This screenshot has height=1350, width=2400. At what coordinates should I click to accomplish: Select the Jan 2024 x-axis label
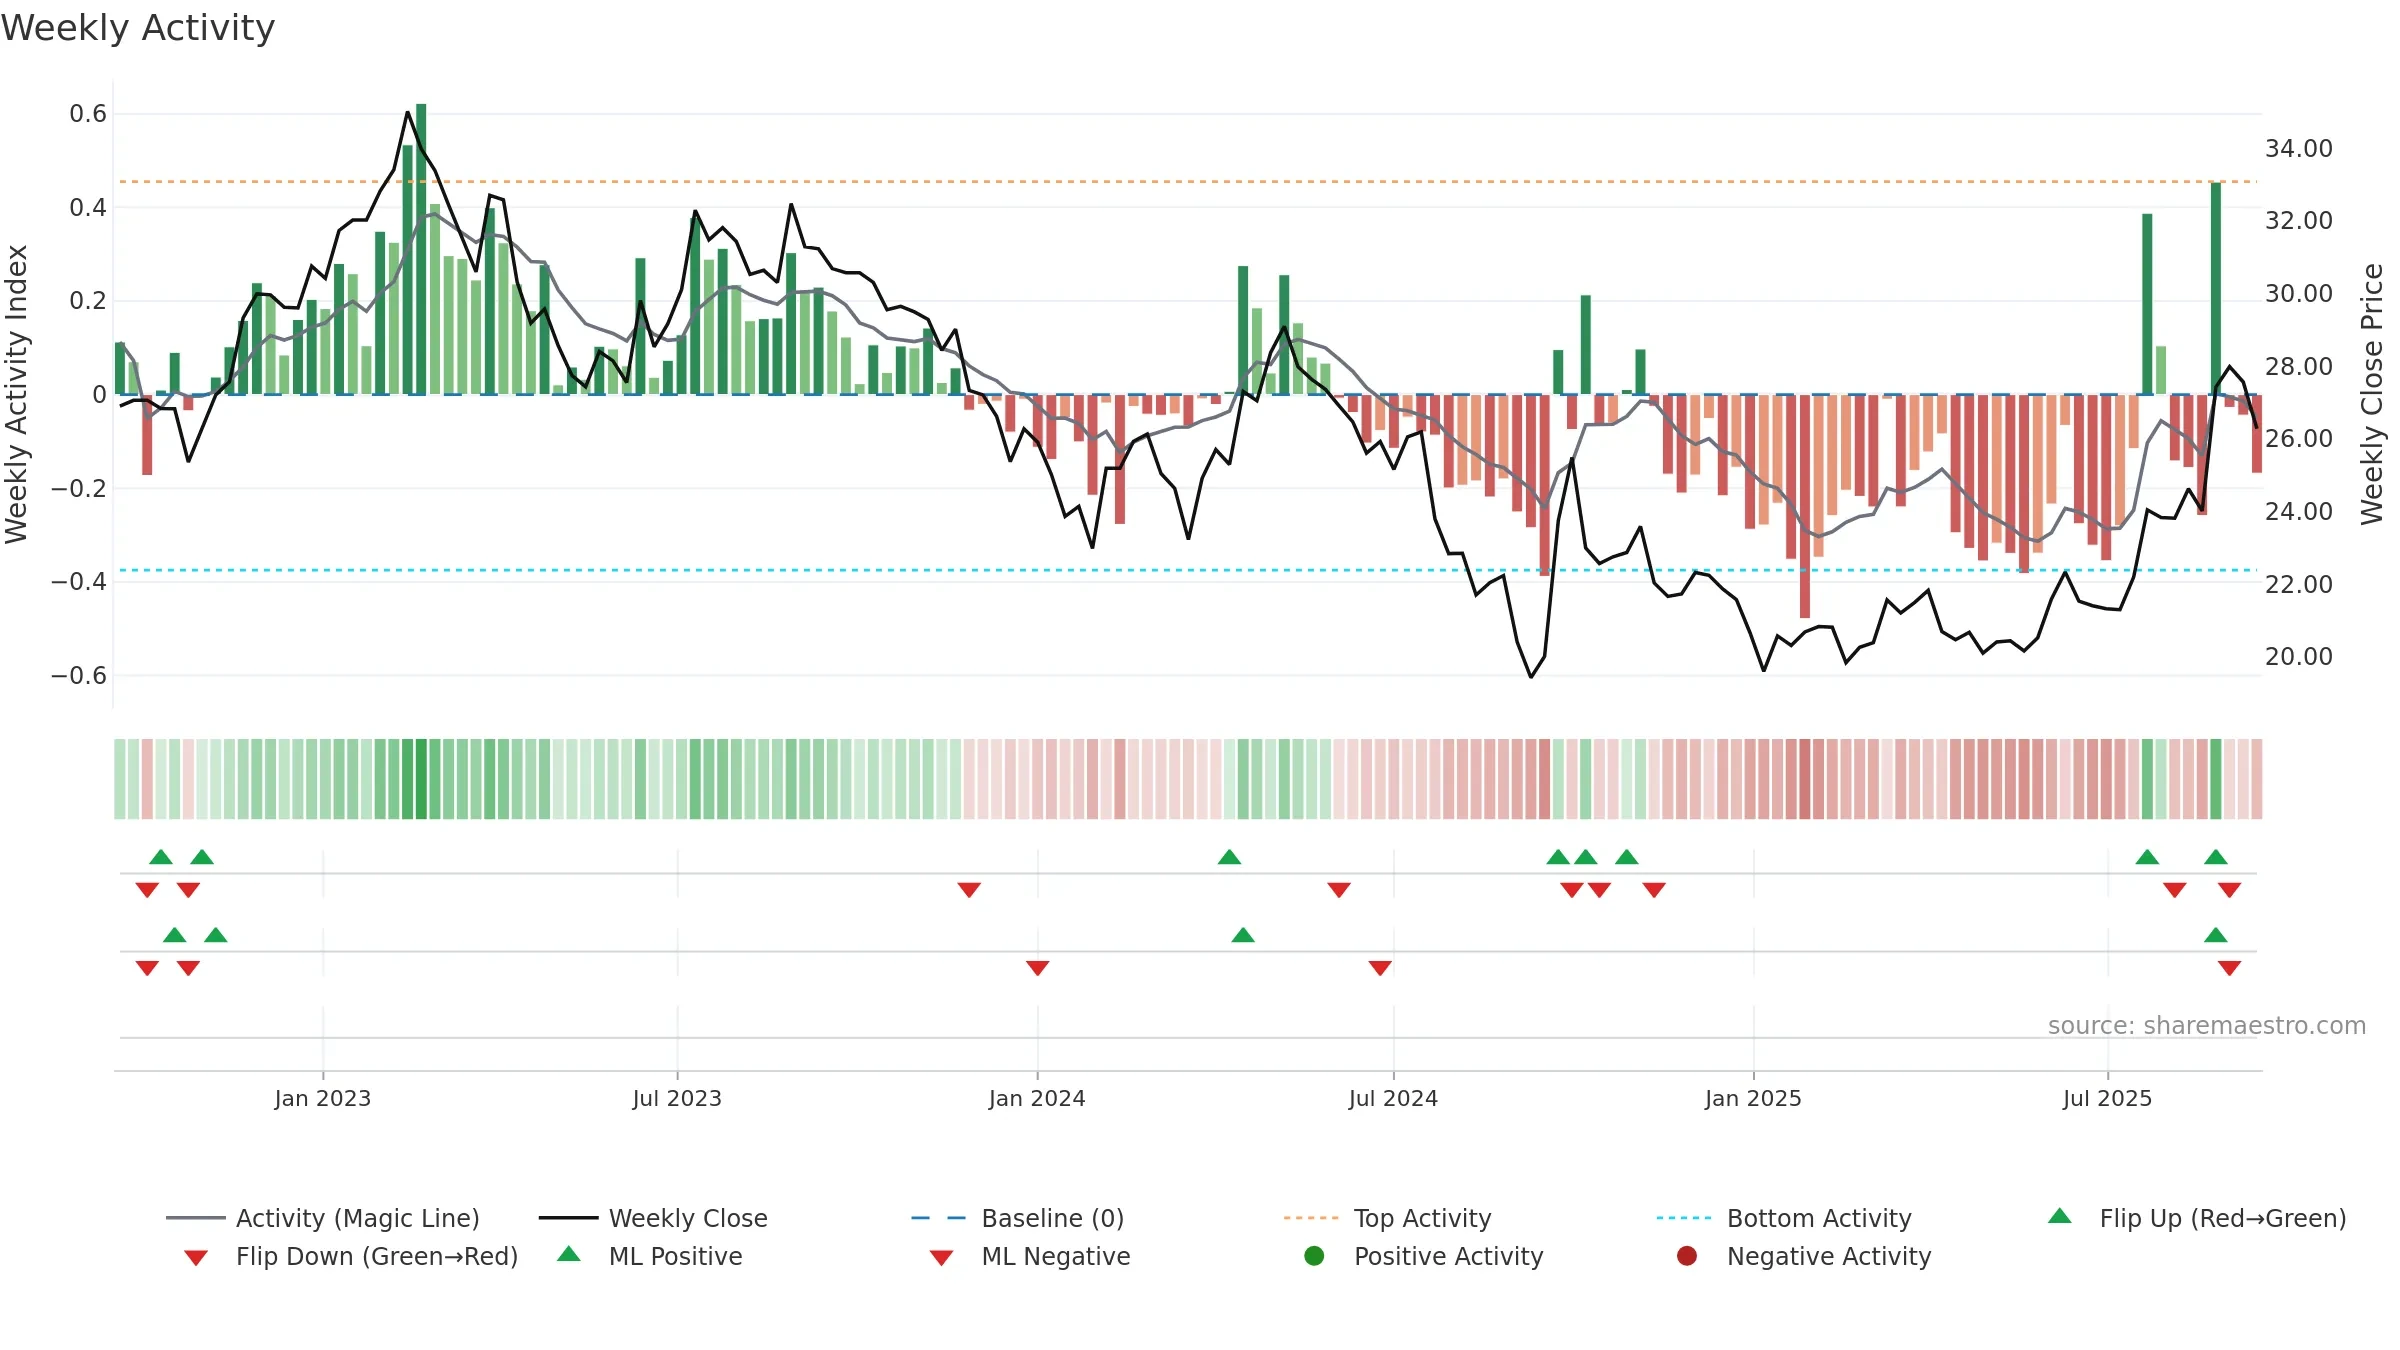click(x=1037, y=1098)
